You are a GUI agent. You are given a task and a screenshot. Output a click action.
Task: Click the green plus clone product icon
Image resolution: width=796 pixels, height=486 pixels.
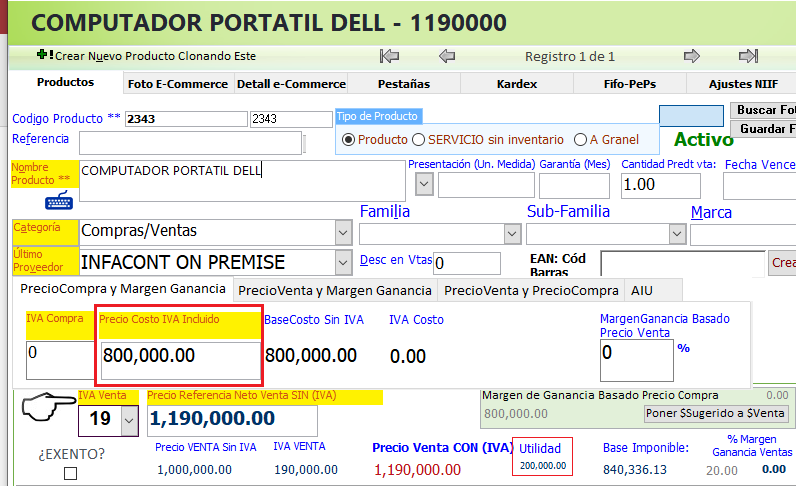point(44,54)
